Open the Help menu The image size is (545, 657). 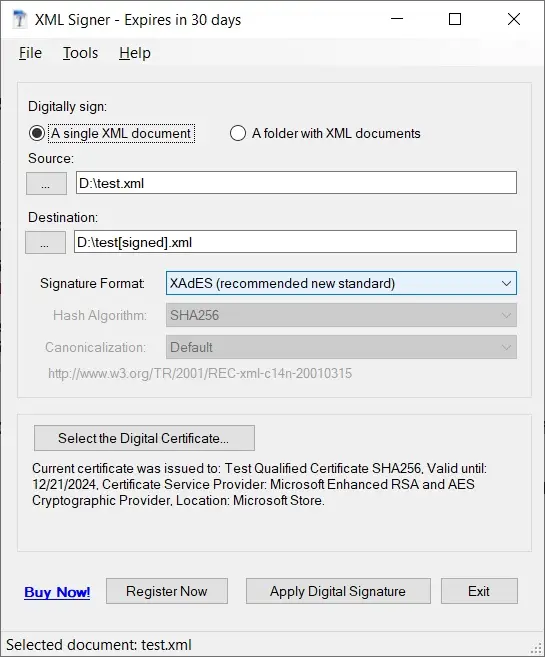135,53
